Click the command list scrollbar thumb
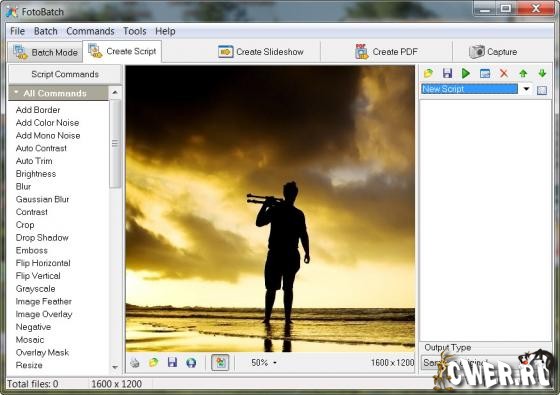The width and height of the screenshot is (560, 395). point(115,144)
